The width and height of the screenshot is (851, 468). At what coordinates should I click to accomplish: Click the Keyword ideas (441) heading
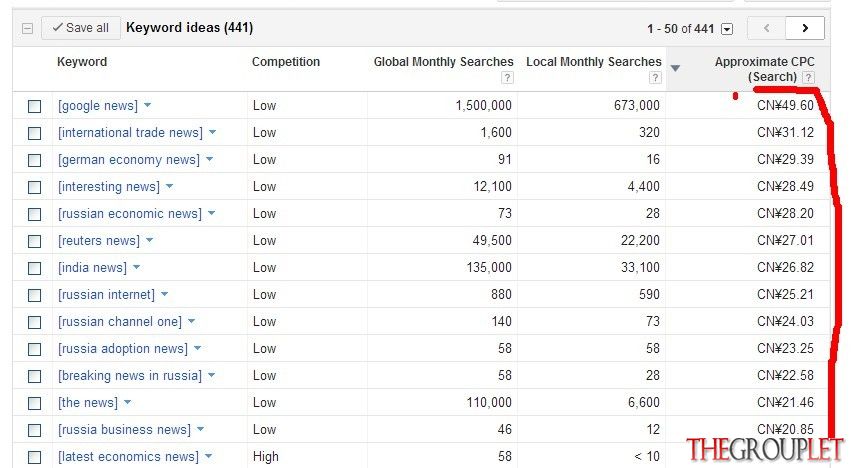pyautogui.click(x=189, y=28)
